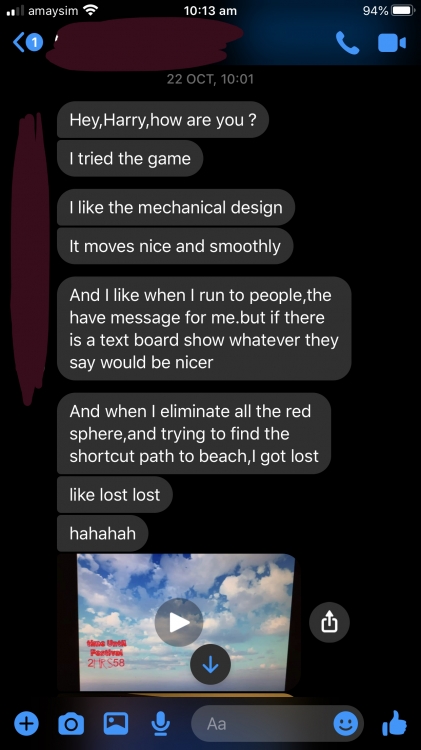Open more actions plus menu
This screenshot has height=750, width=421.
tap(26, 723)
